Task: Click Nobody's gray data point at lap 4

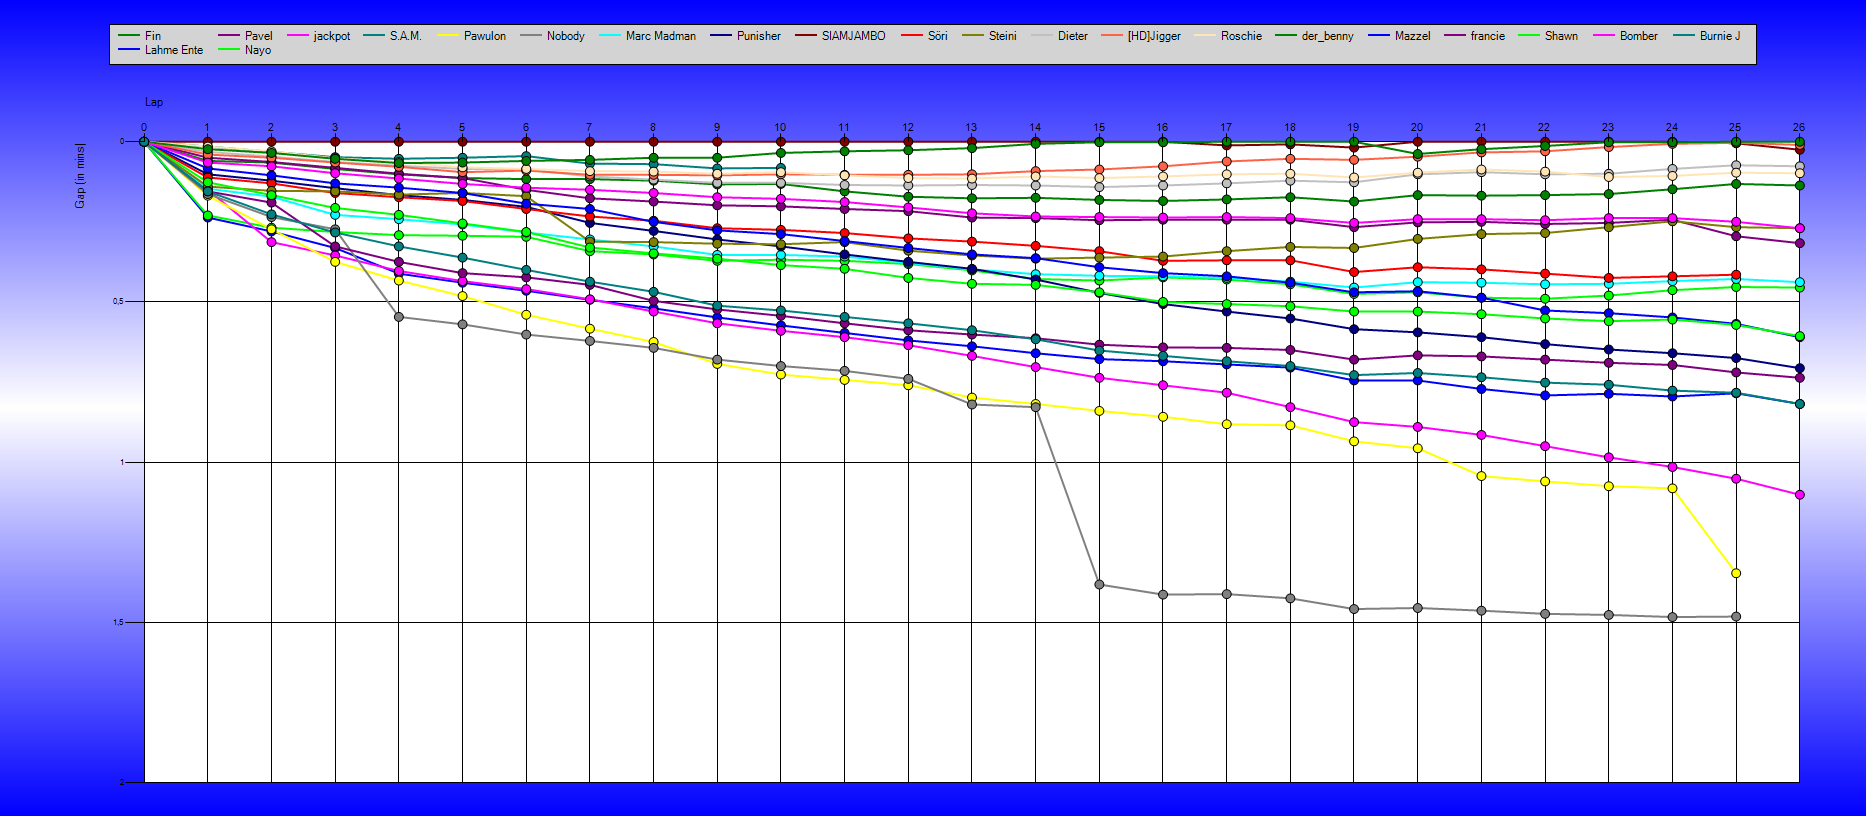Action: 399,317
